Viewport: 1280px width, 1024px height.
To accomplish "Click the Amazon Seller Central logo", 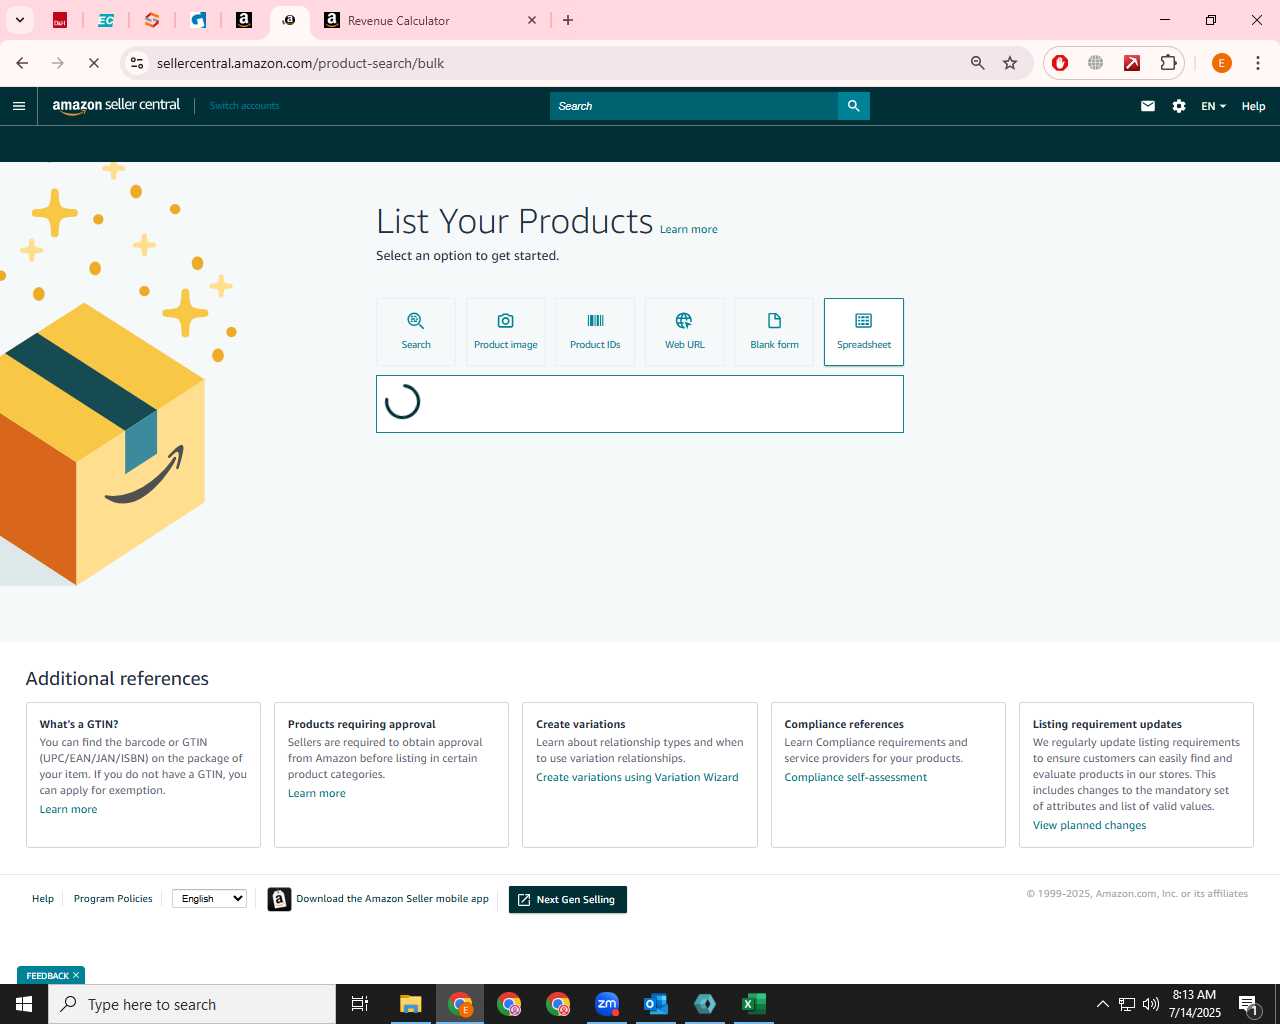I will [116, 106].
